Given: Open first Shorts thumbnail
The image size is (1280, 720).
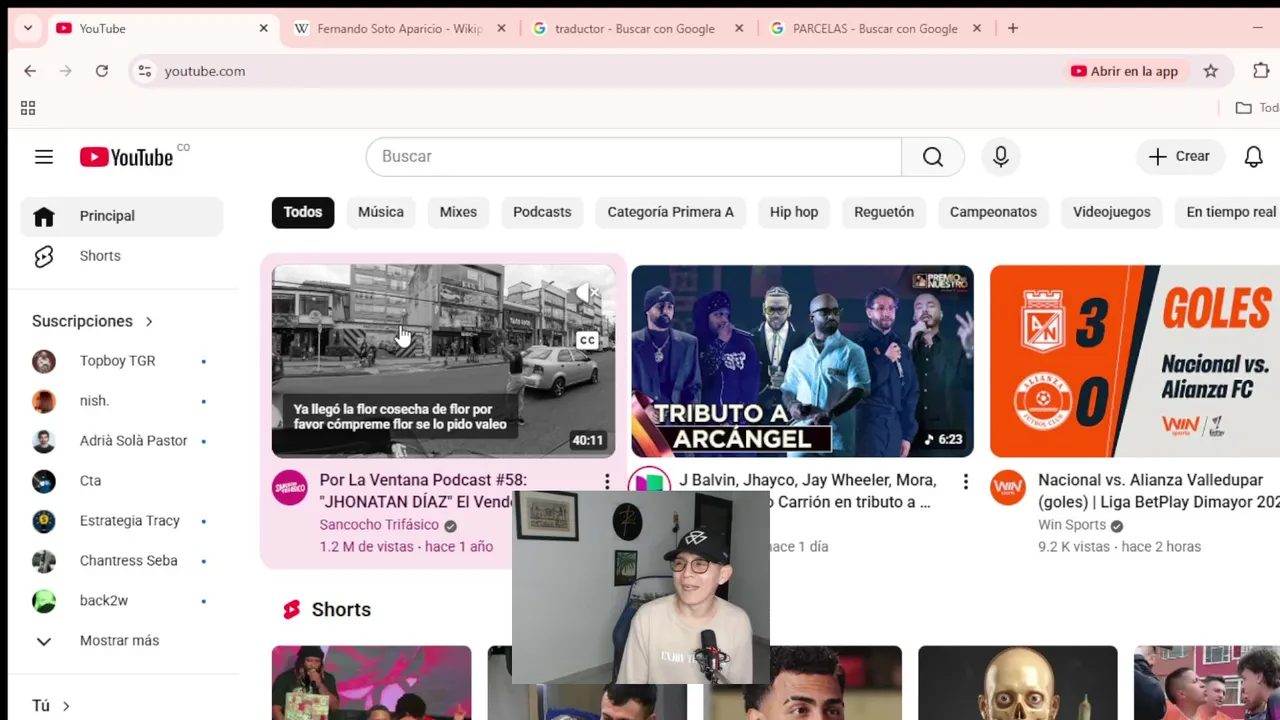Looking at the screenshot, I should (371, 683).
